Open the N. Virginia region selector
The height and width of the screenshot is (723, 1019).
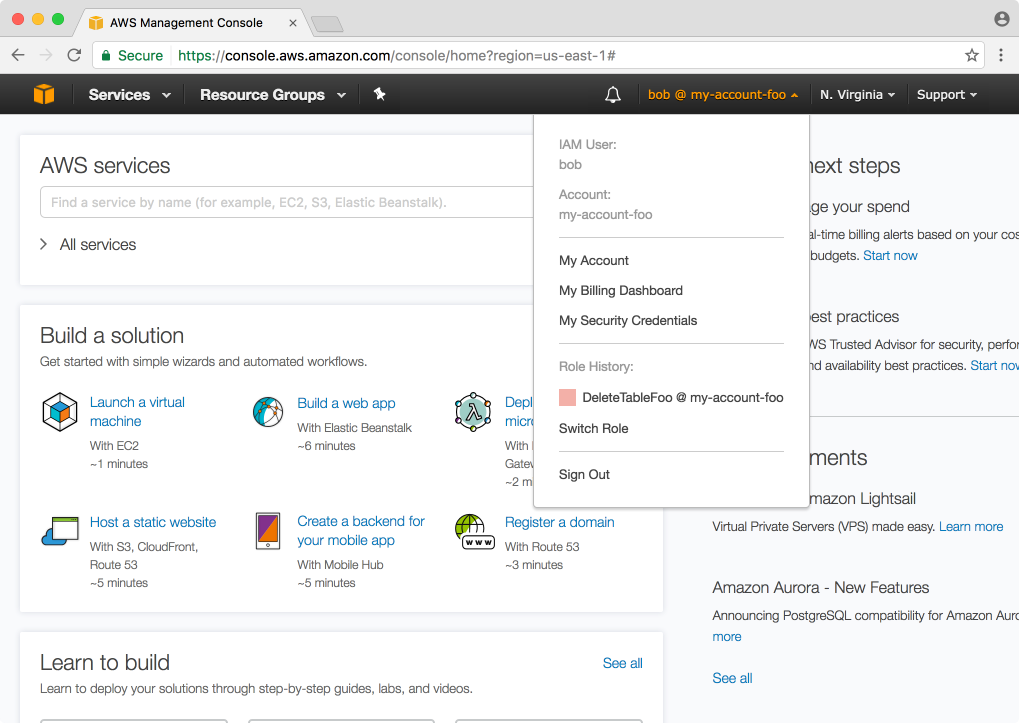pos(857,95)
